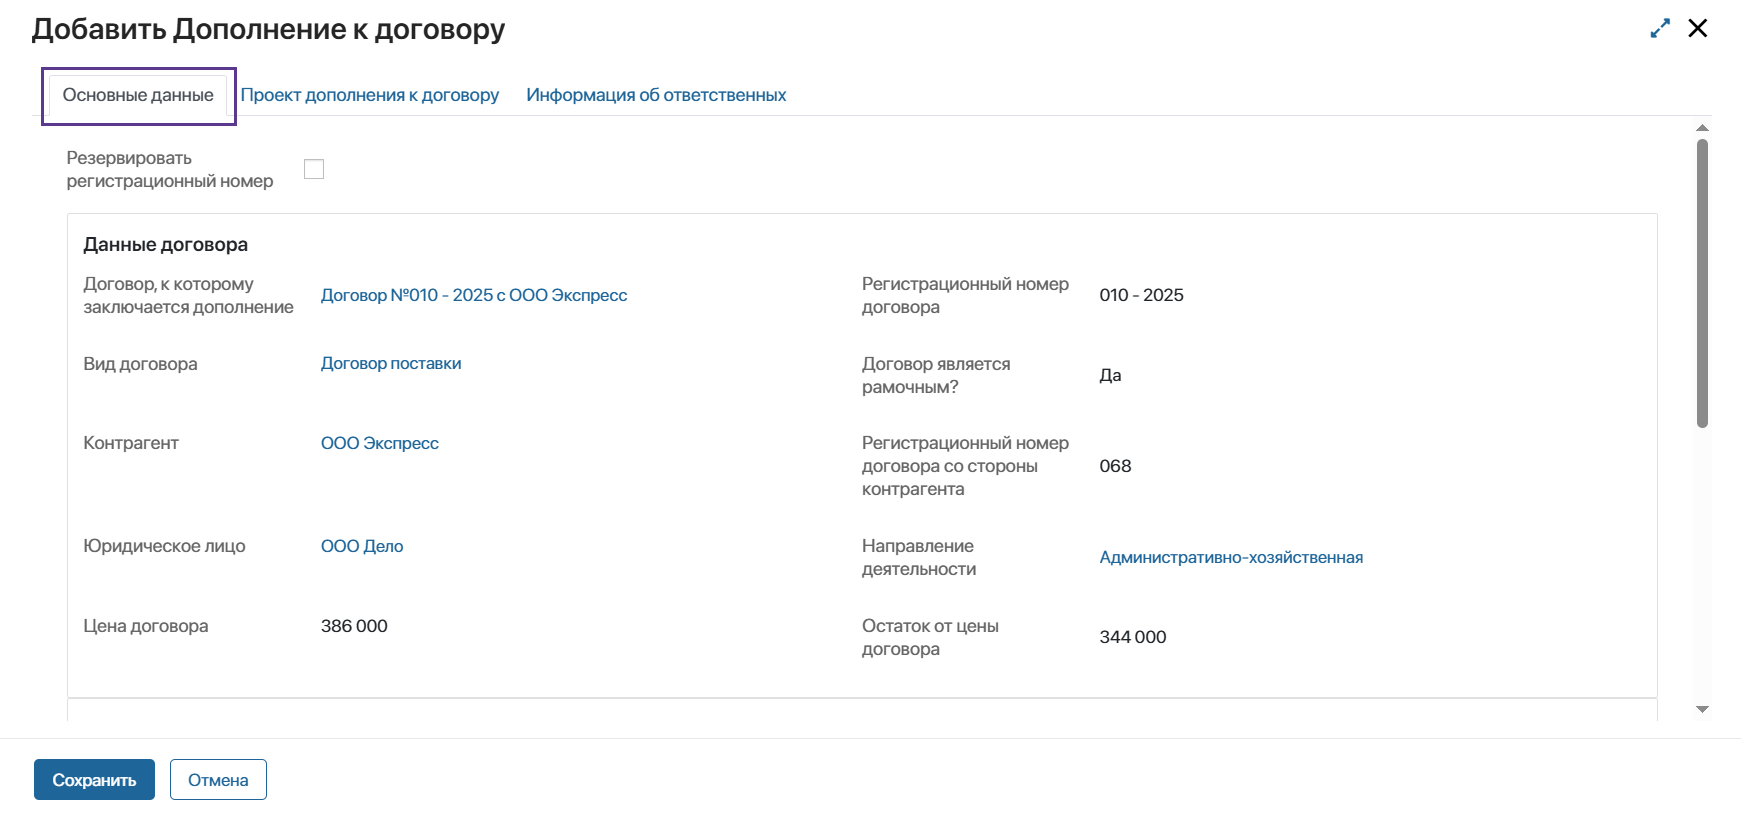The height and width of the screenshot is (815, 1741).
Task: Check the reserve registration number checkbox
Action: point(314,169)
